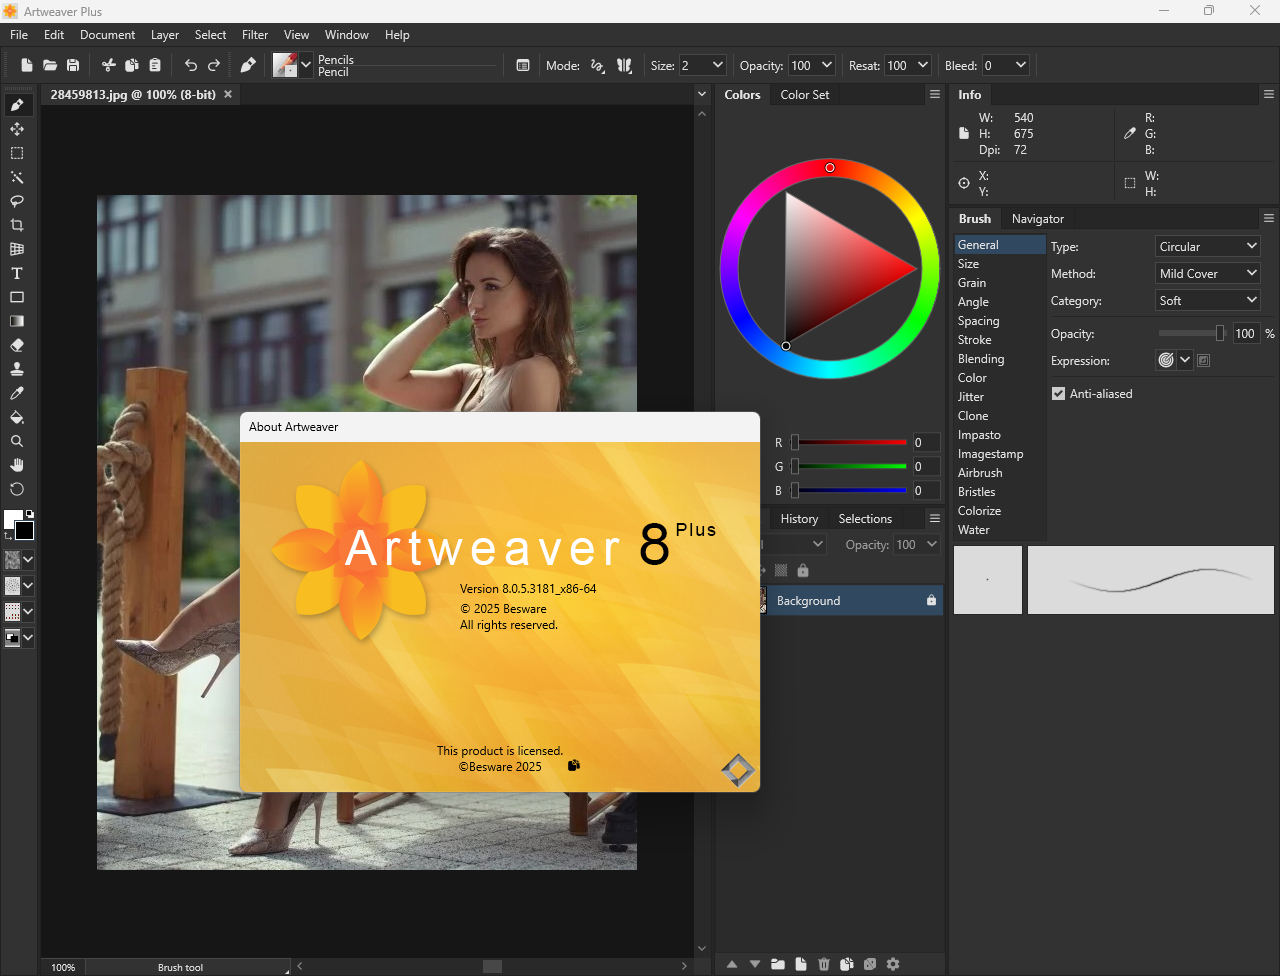Select the rectangle Shape tool
1280x976 pixels.
point(17,297)
